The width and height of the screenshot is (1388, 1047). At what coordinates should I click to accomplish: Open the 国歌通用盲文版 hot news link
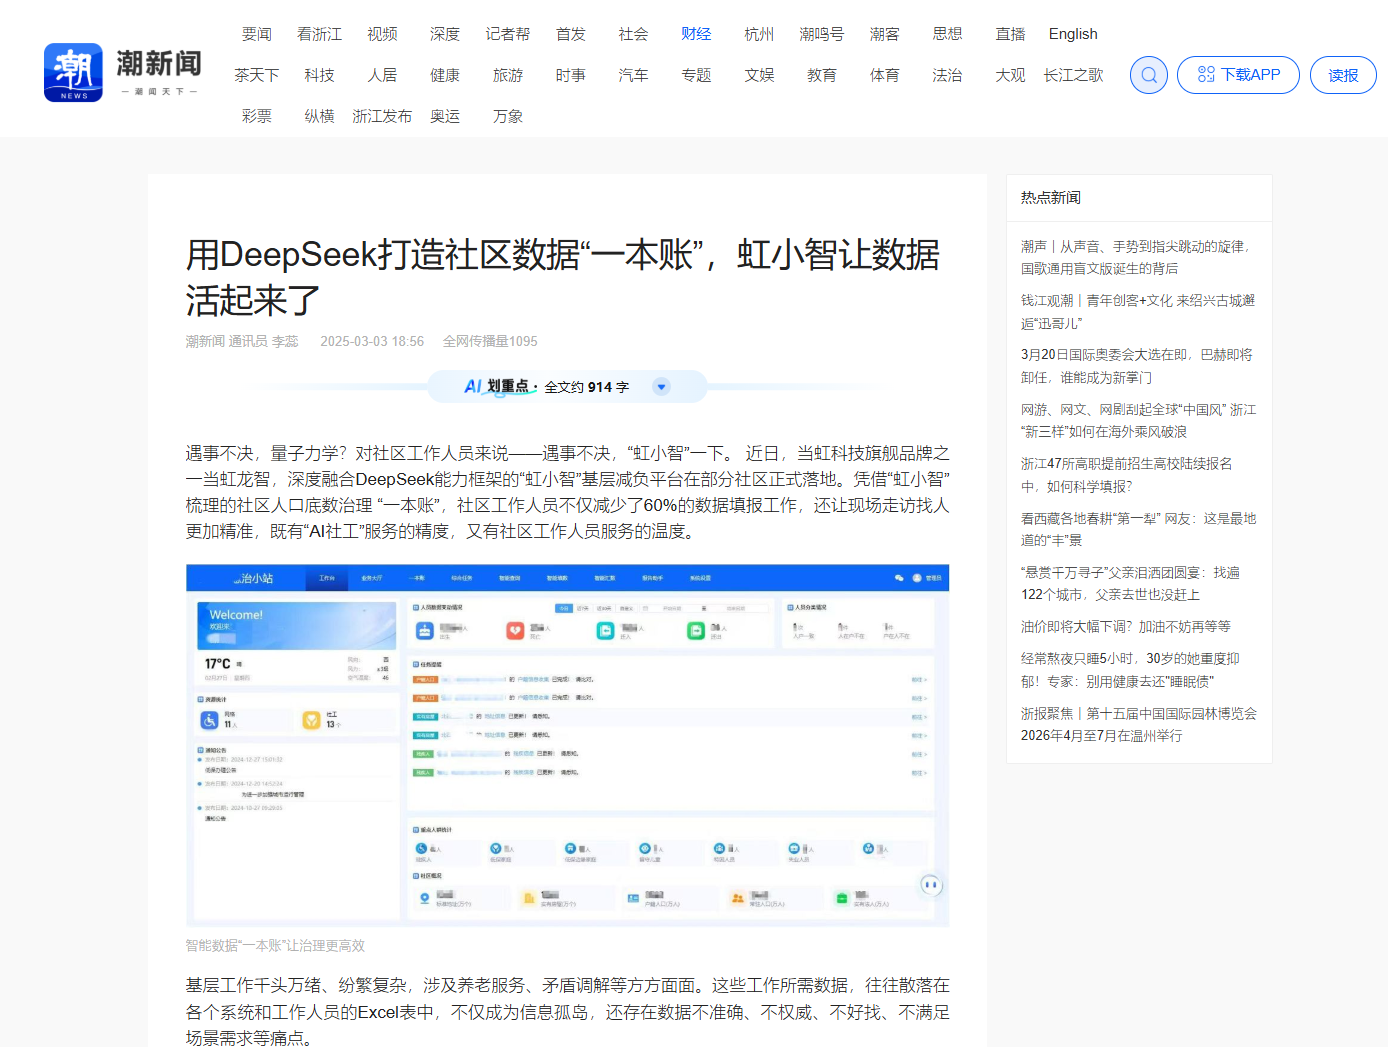click(x=1135, y=257)
